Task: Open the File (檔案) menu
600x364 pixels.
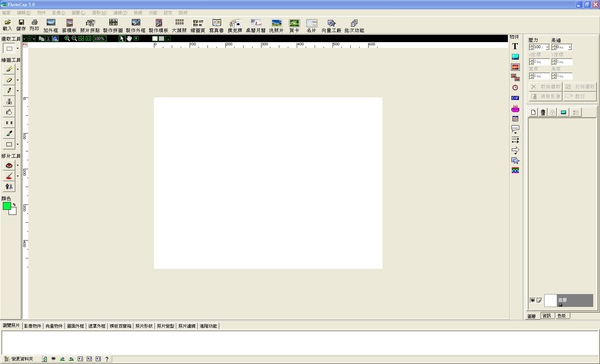Action: click(x=7, y=13)
